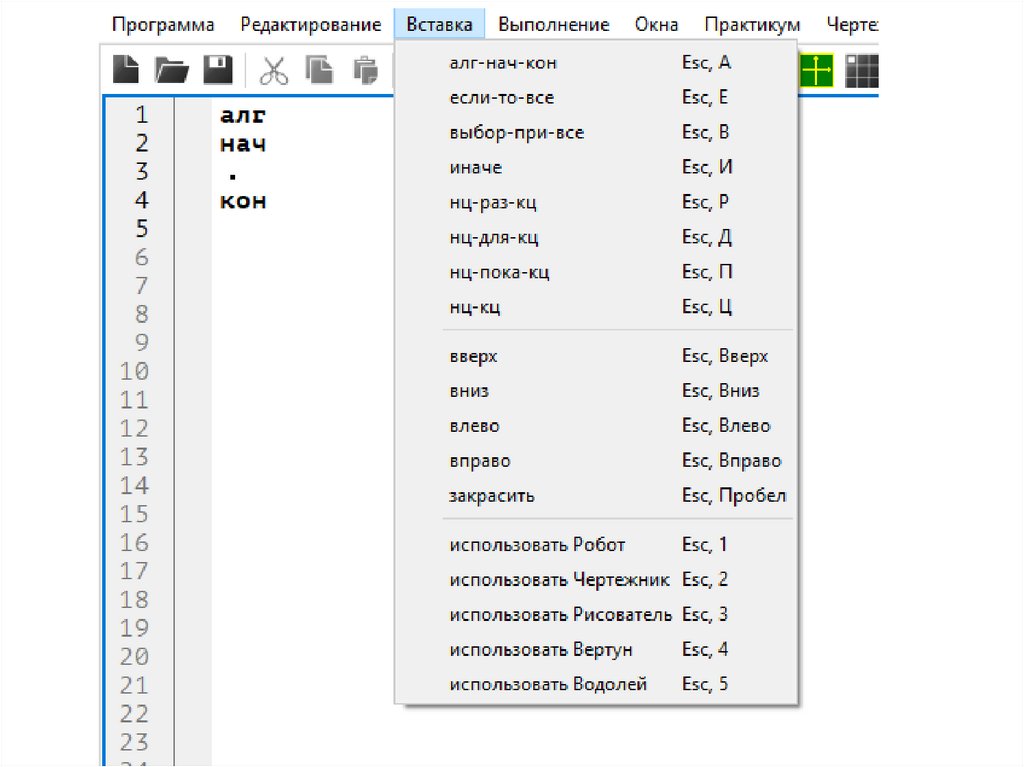Place cursor on editor line 3 with the dot
The height and width of the screenshot is (767, 1024).
point(232,174)
